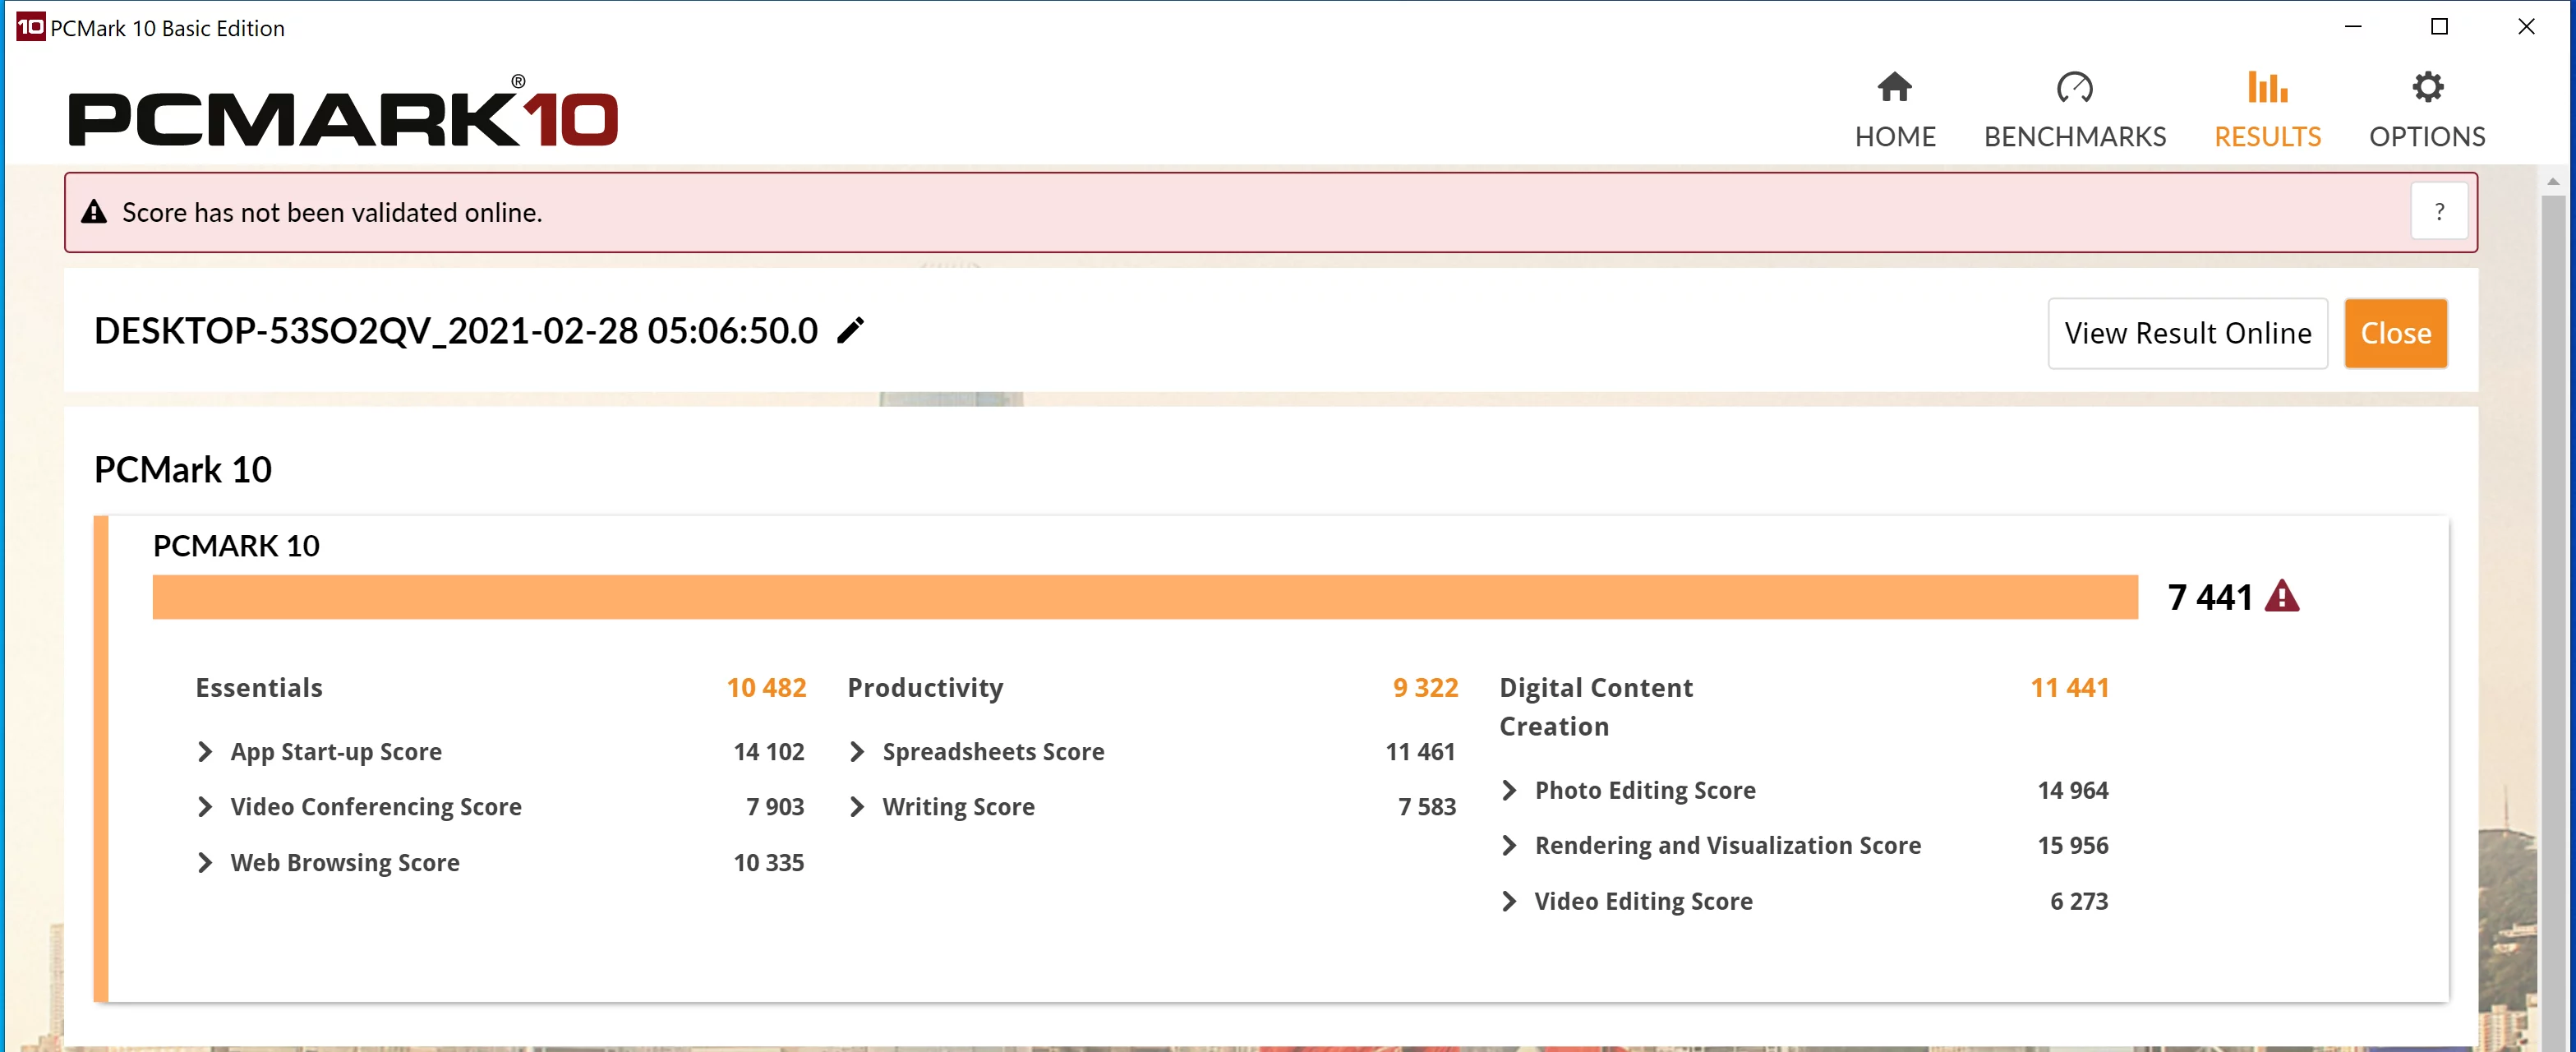Click the Digital Content Creation score 11 441
Image resolution: width=2576 pixels, height=1052 pixels.
[x=2069, y=687]
